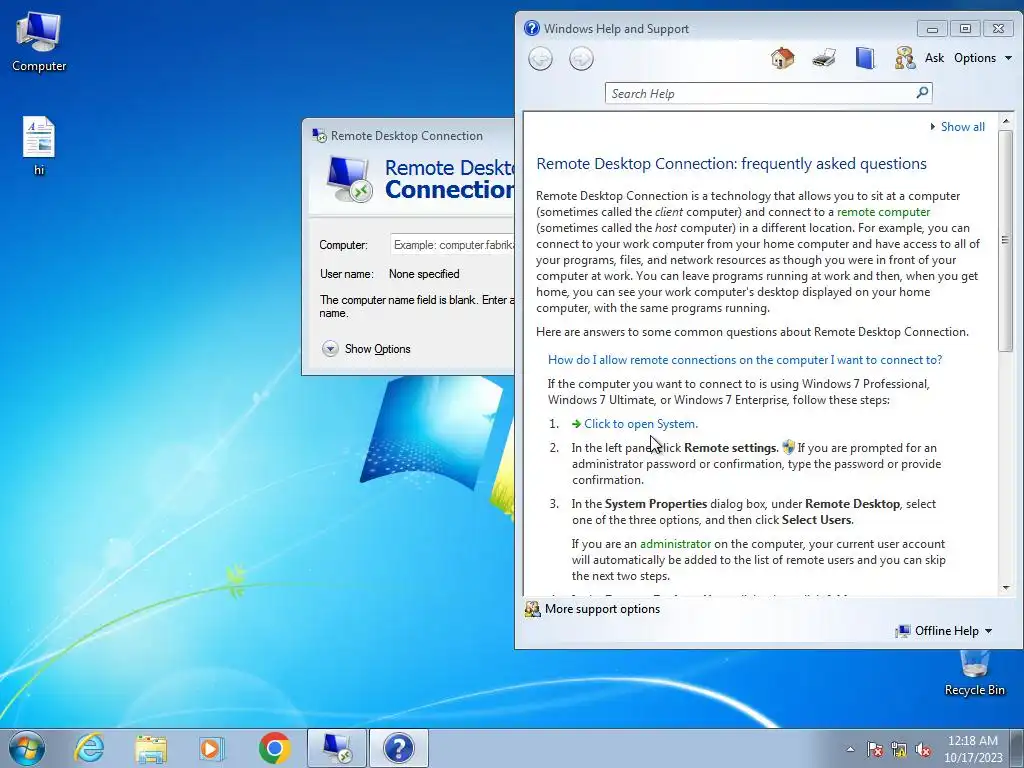Open the taskbar clock and date
Screen dimensions: 1024x768
[x=973, y=749]
